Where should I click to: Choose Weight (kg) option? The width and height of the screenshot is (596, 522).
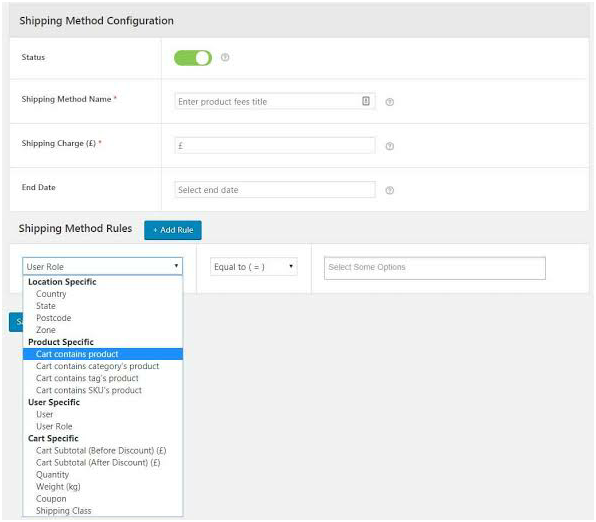pyautogui.click(x=103, y=487)
